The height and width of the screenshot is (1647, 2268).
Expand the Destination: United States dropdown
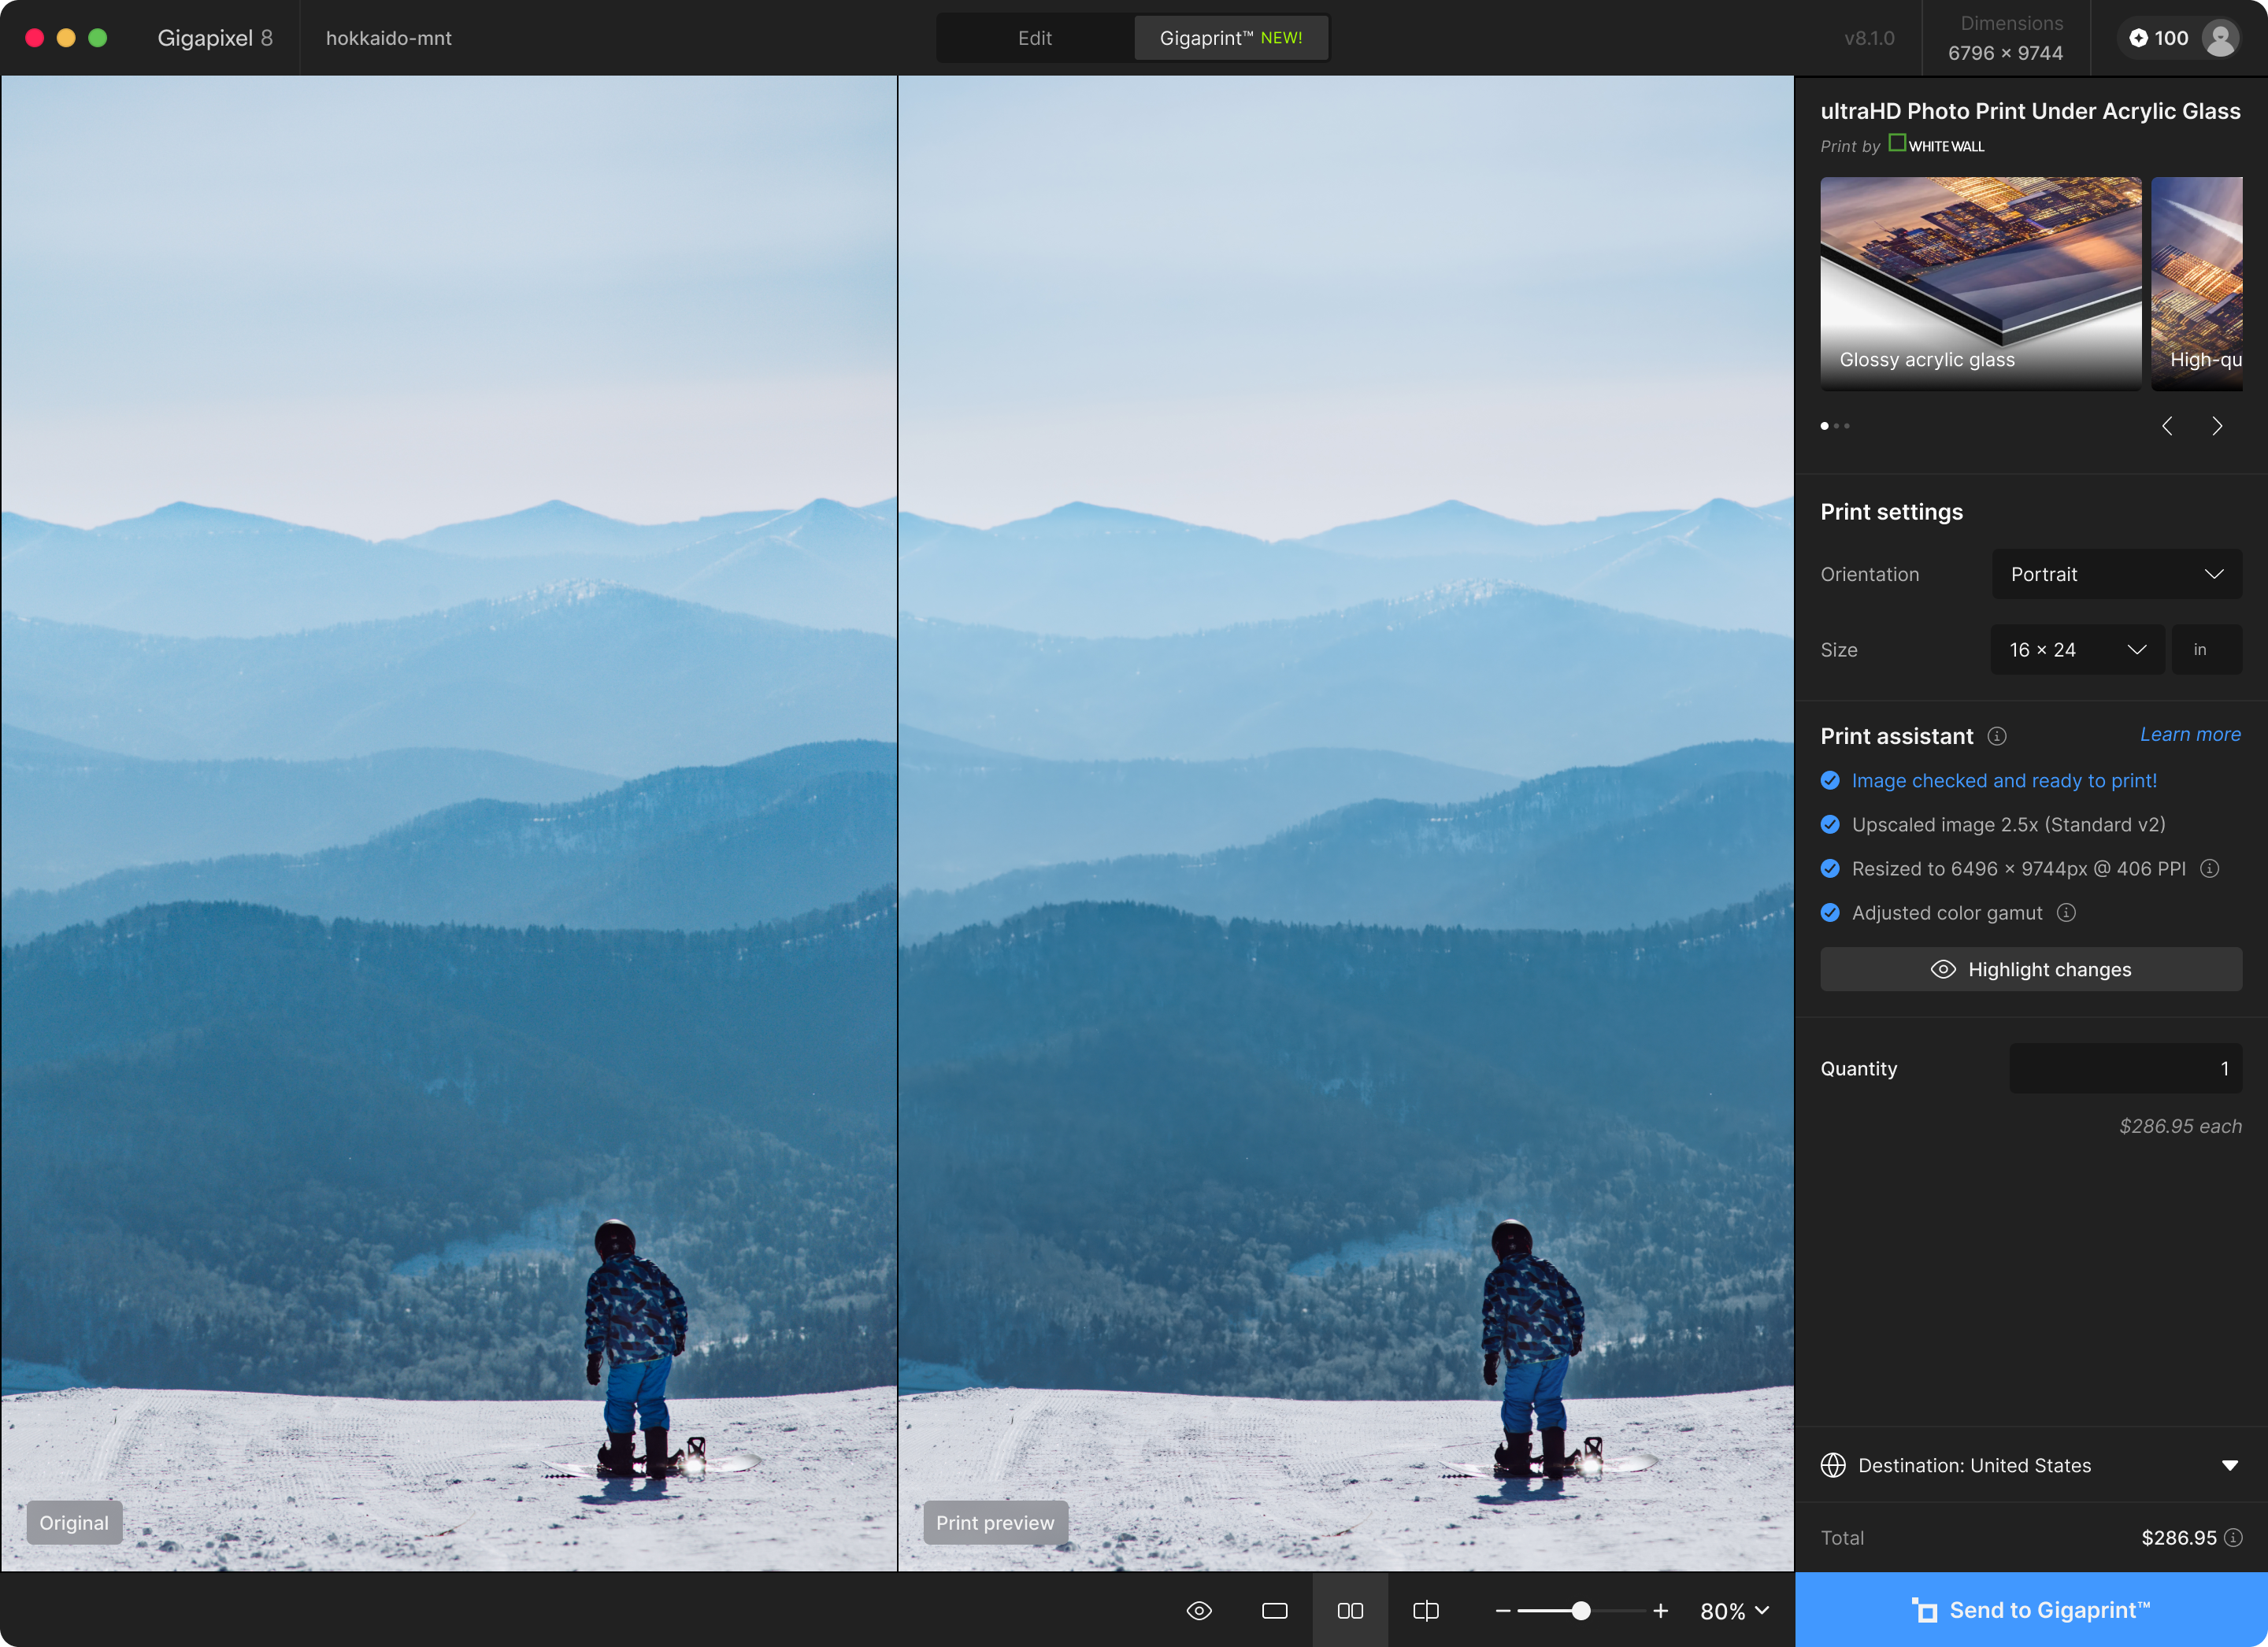click(2230, 1465)
